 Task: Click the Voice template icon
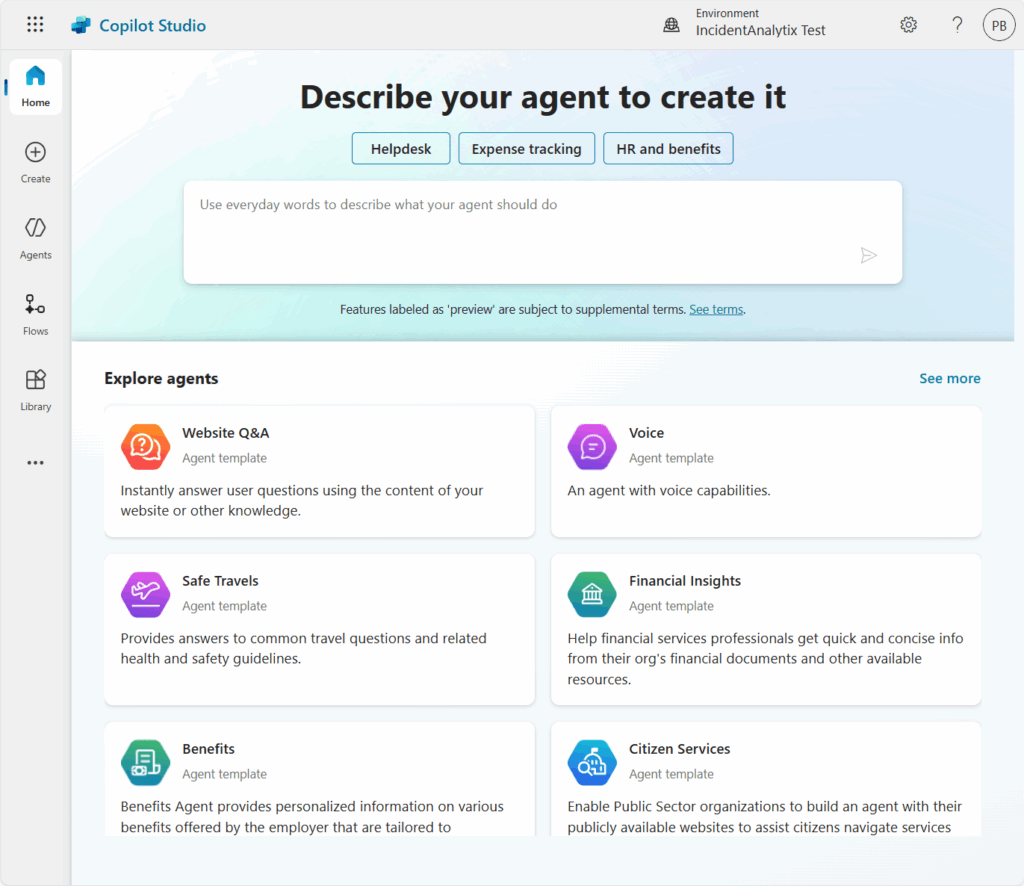pyautogui.click(x=592, y=447)
